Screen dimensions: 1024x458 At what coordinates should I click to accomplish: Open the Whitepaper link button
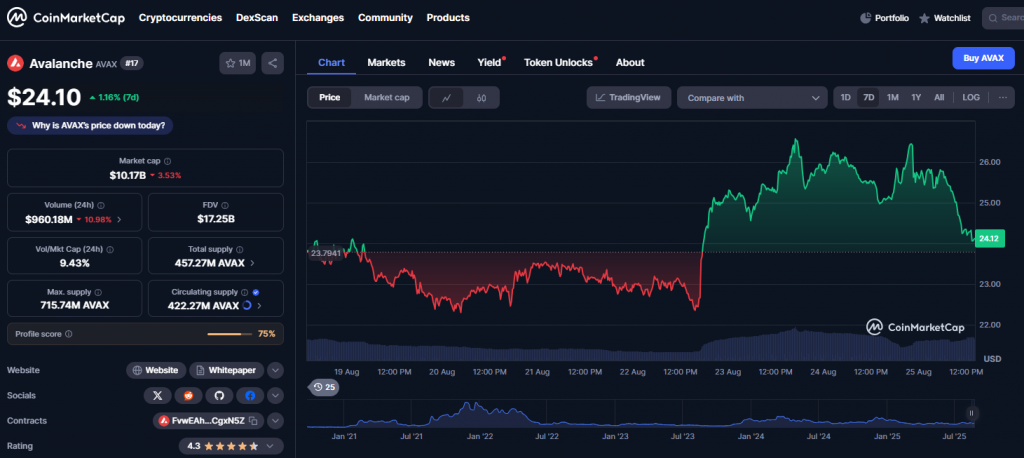pyautogui.click(x=227, y=370)
